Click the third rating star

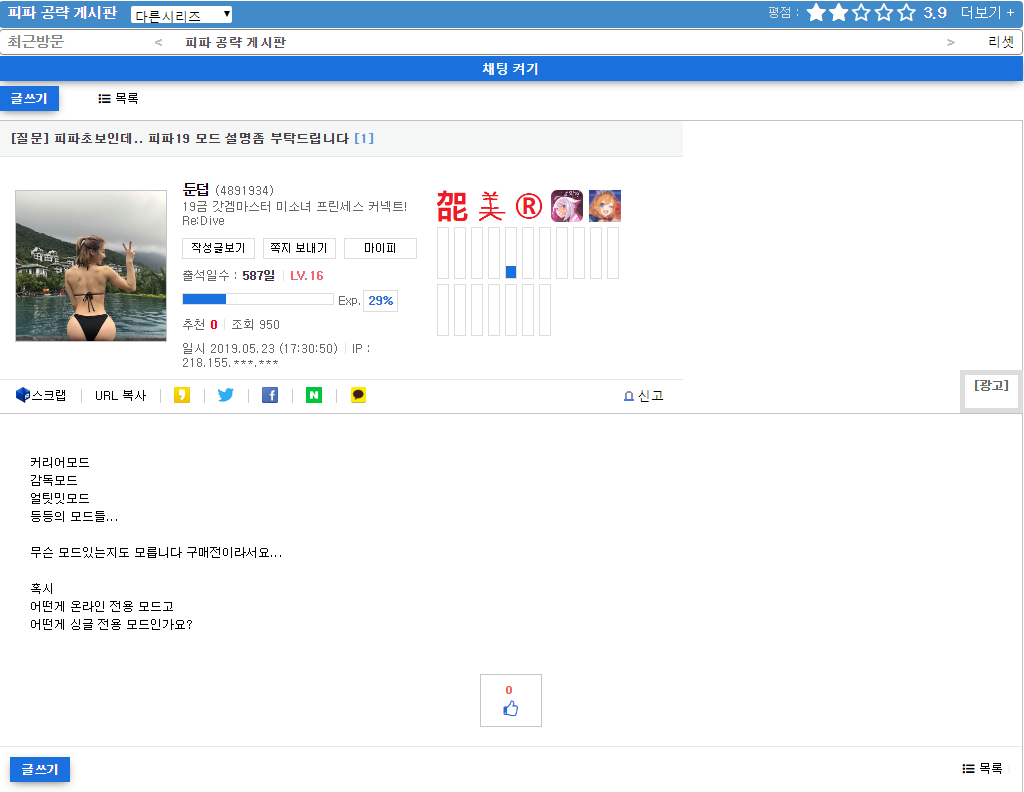click(x=860, y=14)
